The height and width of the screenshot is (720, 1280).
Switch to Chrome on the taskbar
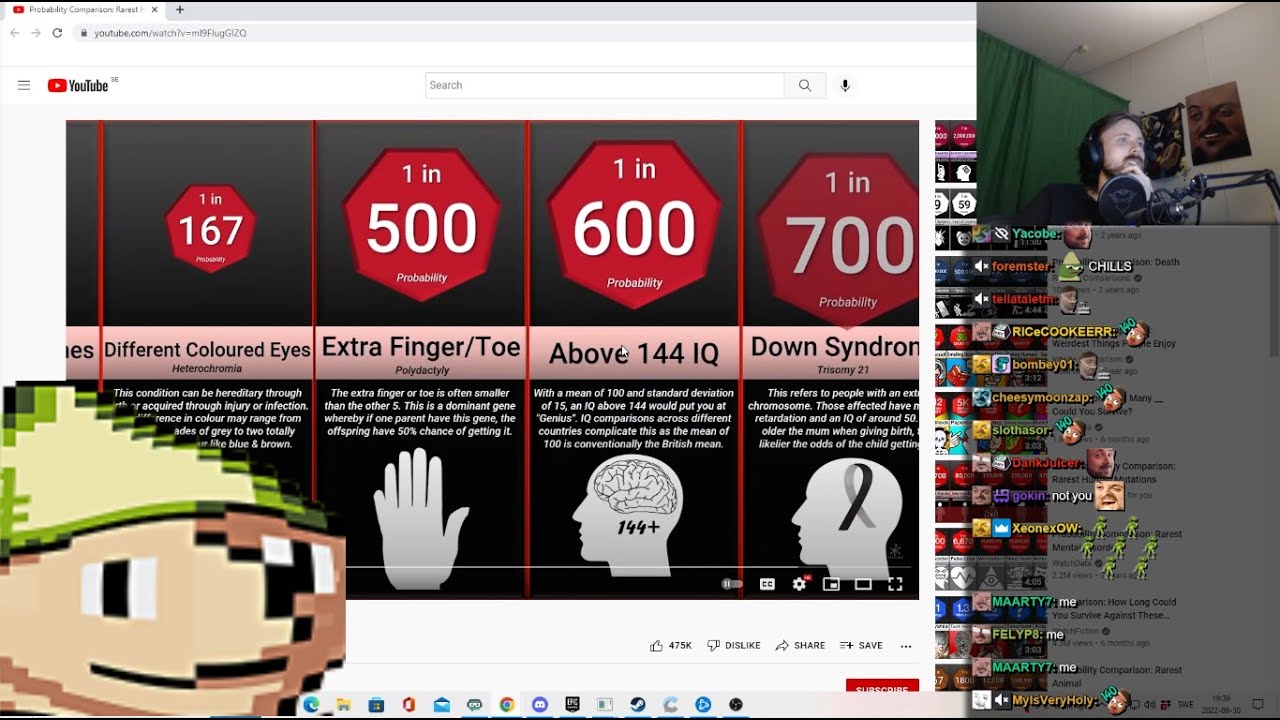coord(507,705)
